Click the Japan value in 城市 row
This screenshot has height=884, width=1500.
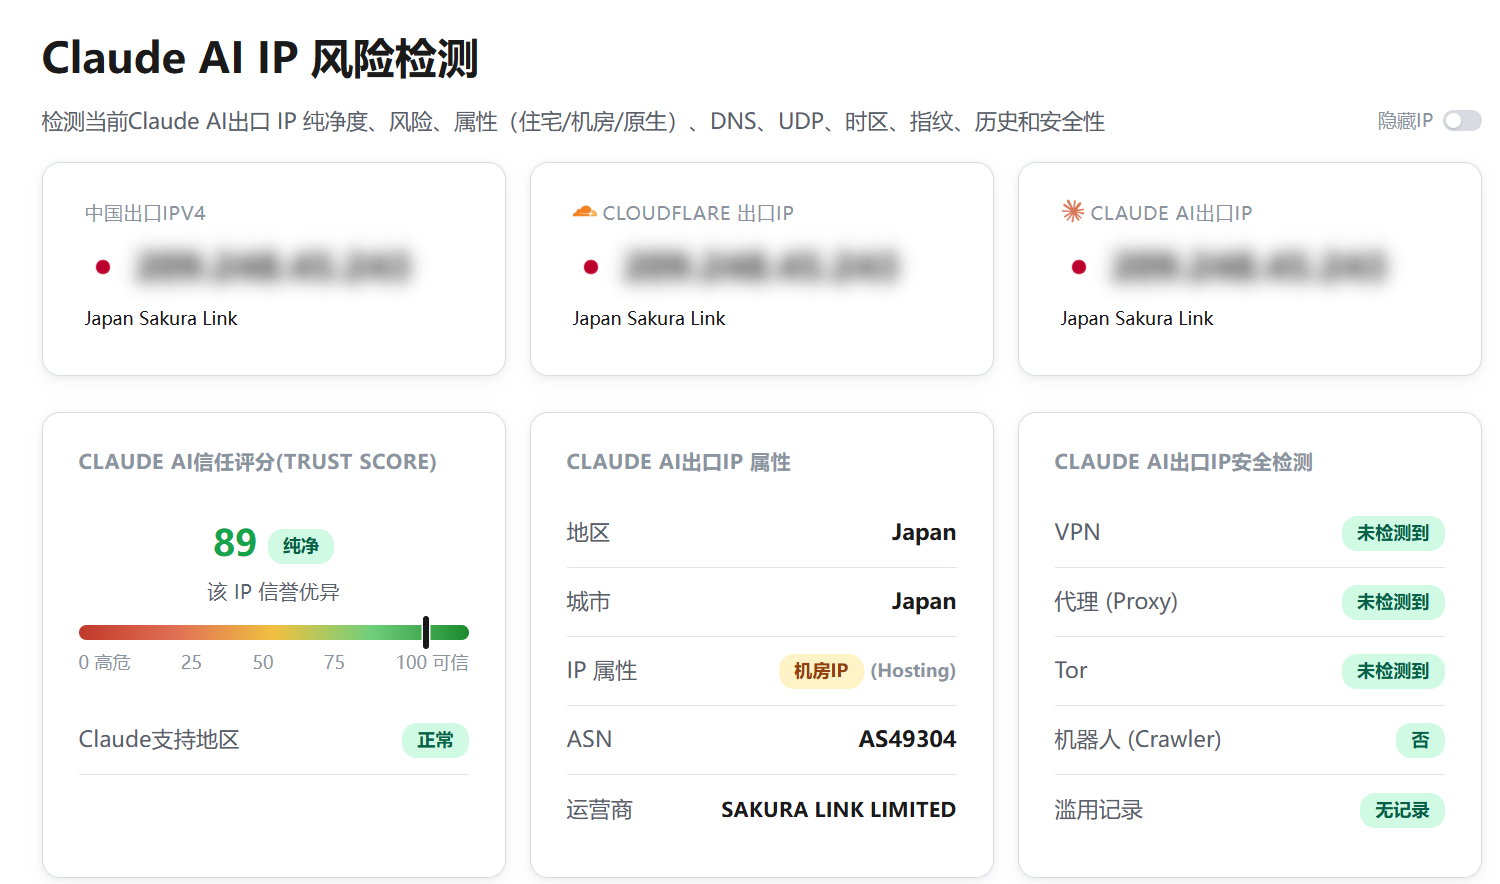[924, 602]
